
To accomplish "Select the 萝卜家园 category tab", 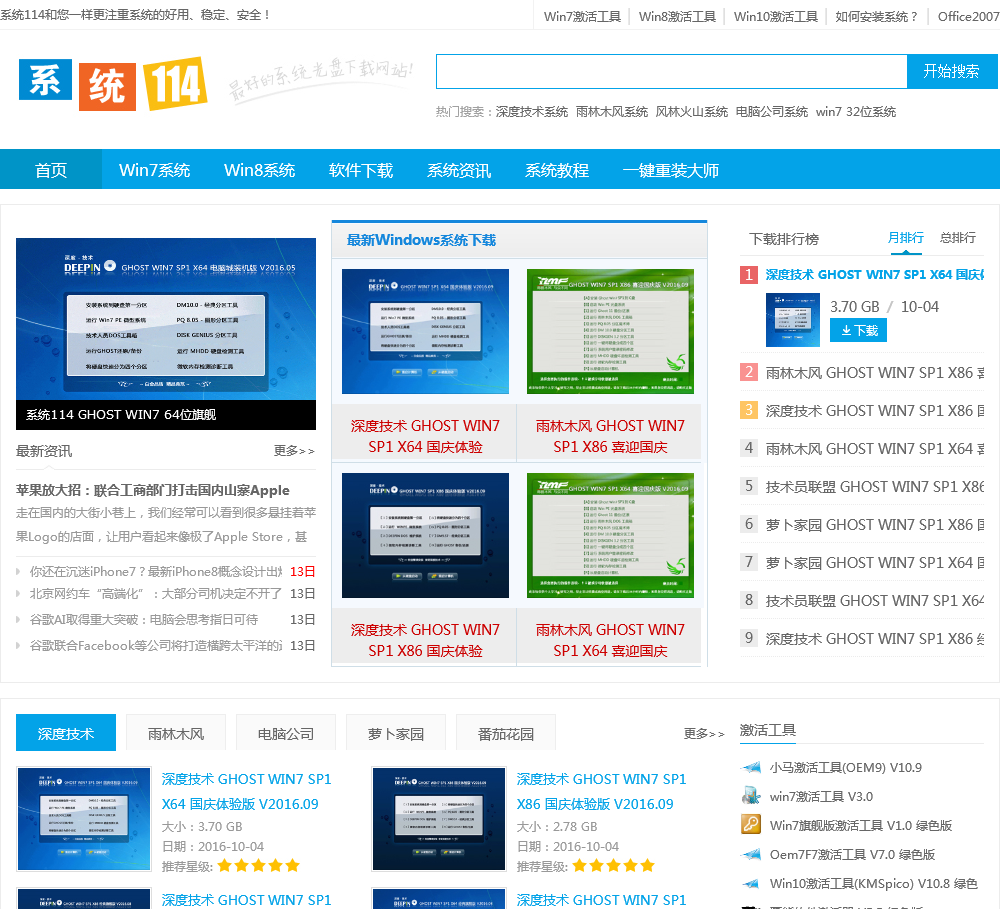I will pos(396,734).
